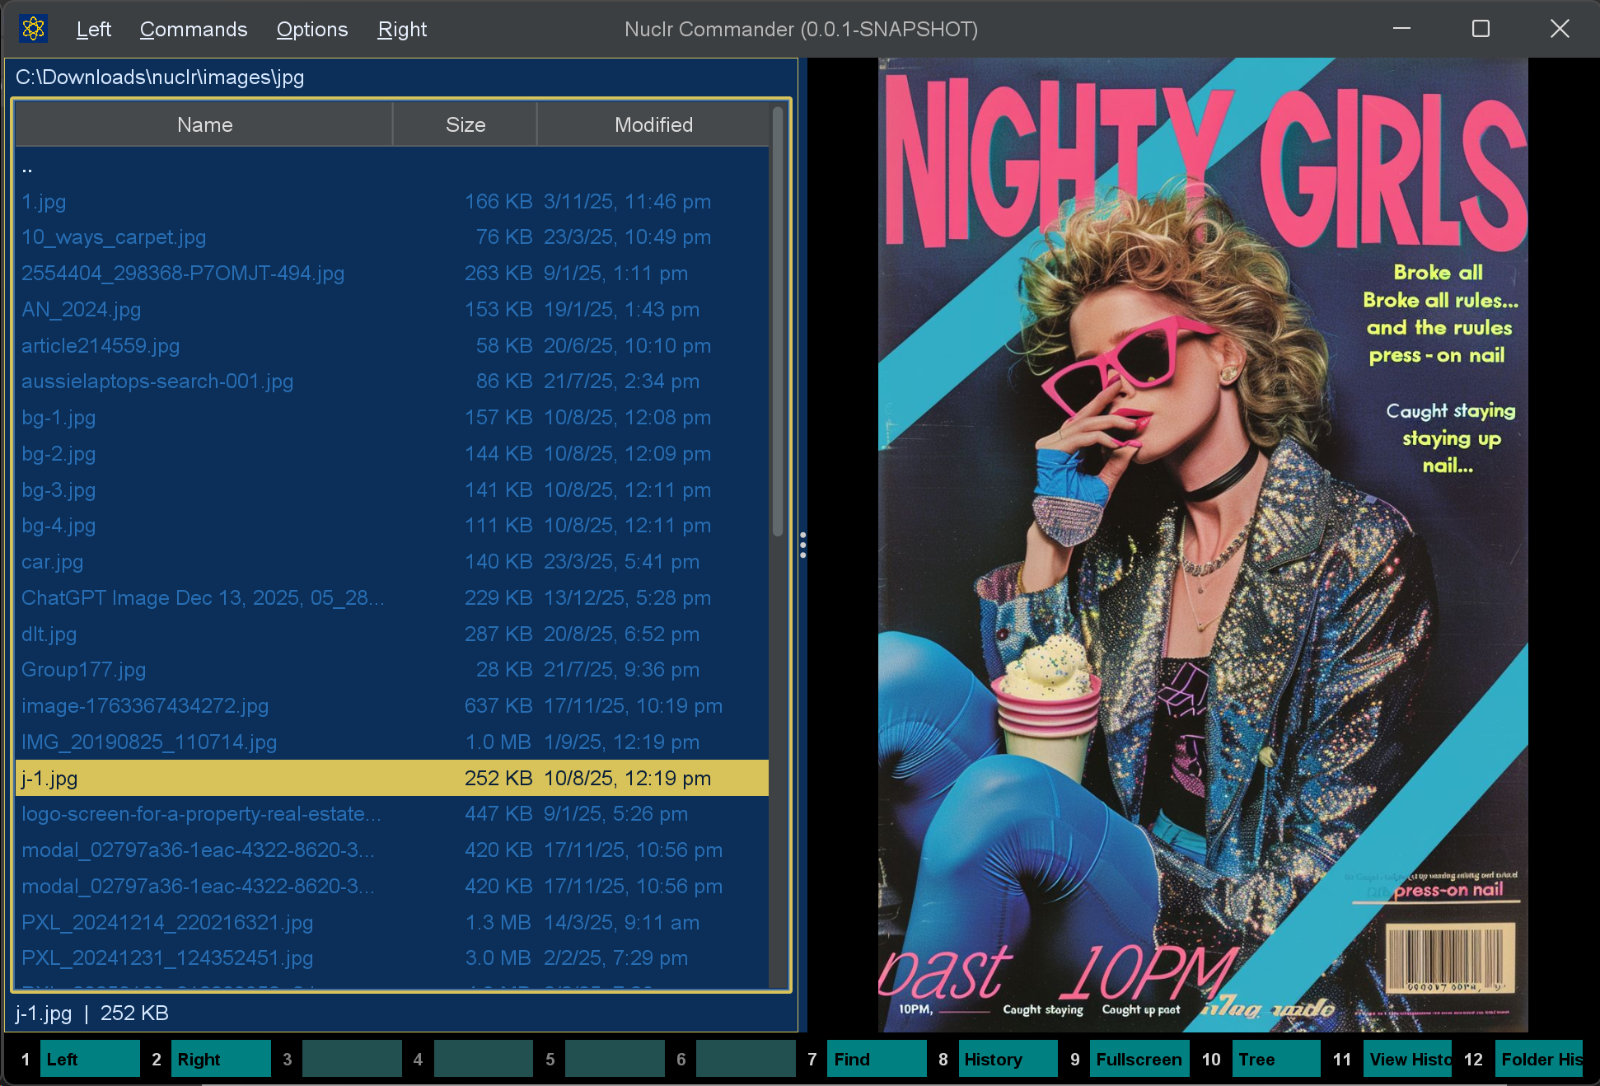Select the file car.jpg

392,562
